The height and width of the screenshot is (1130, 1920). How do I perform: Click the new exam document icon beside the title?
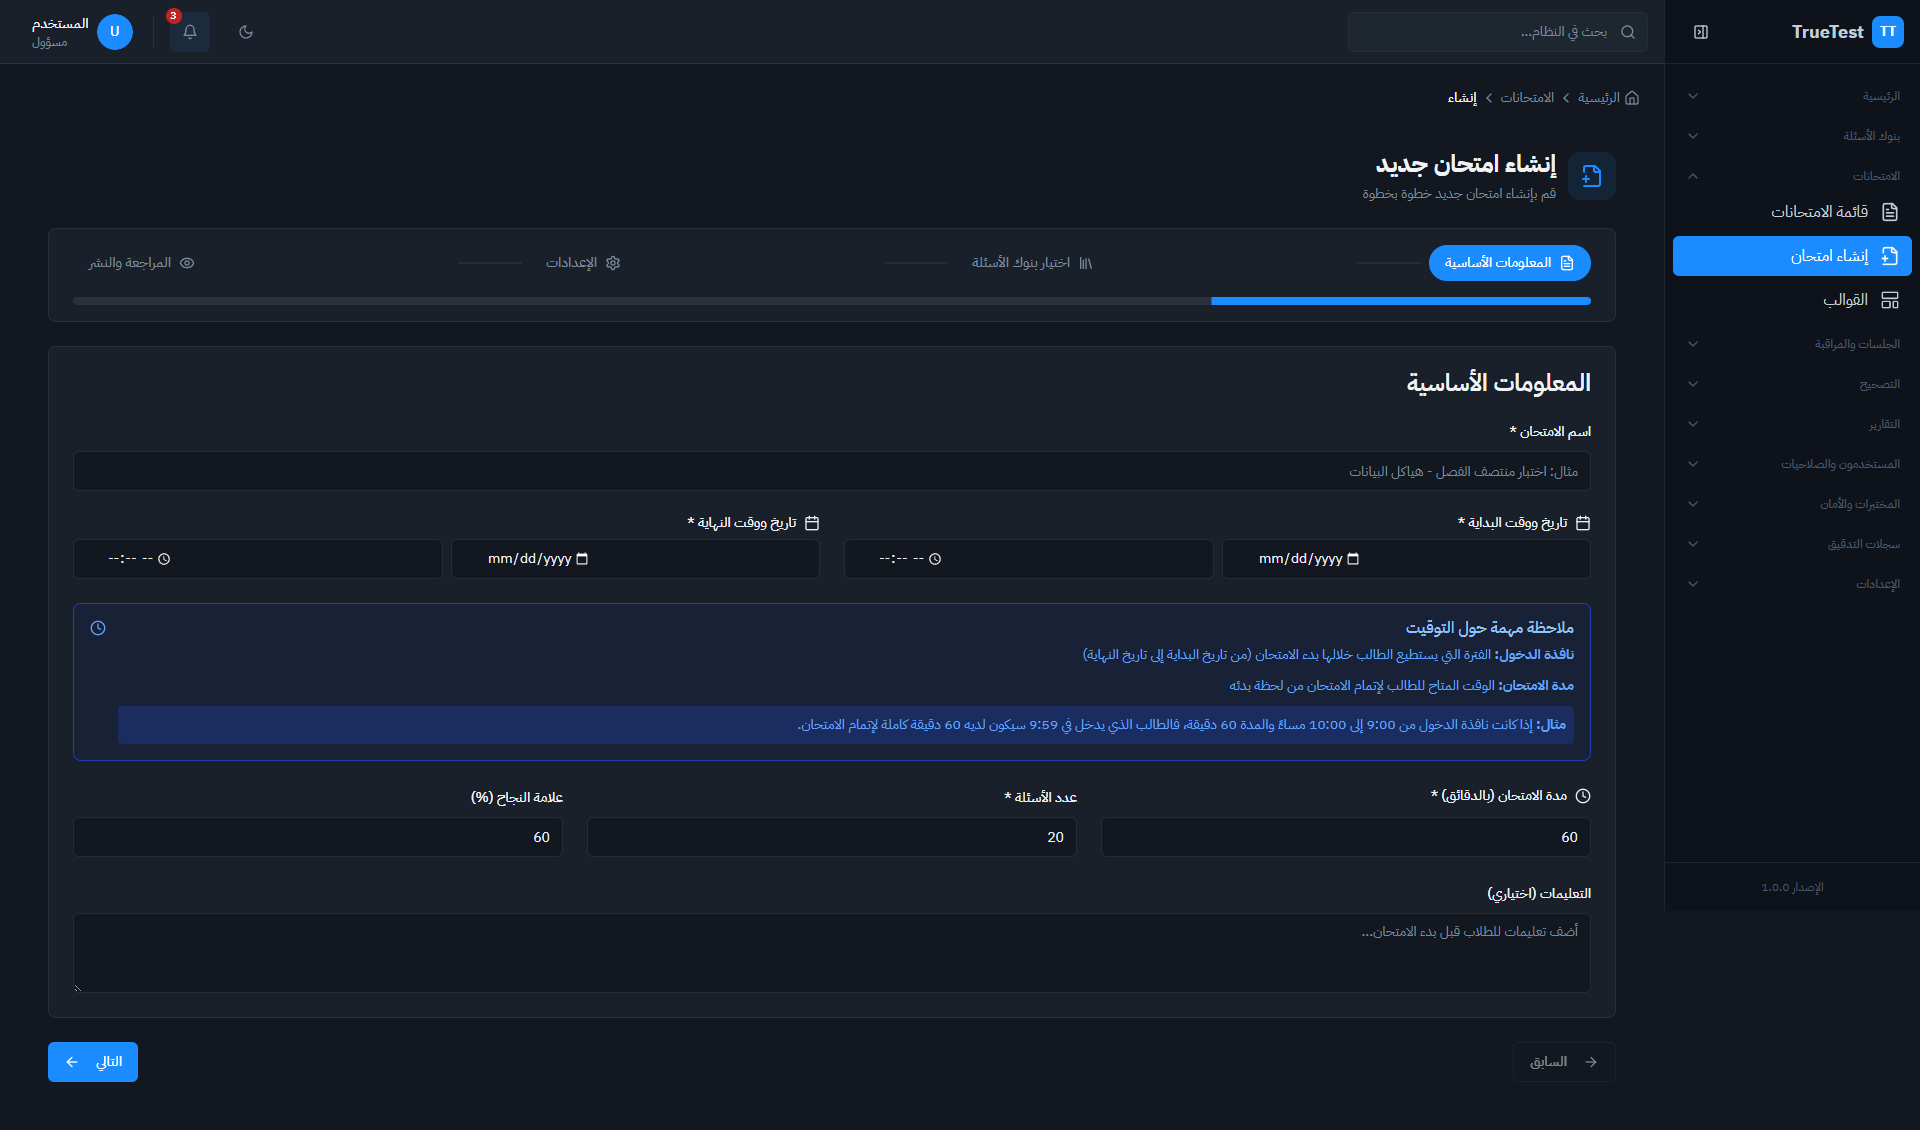click(x=1592, y=176)
